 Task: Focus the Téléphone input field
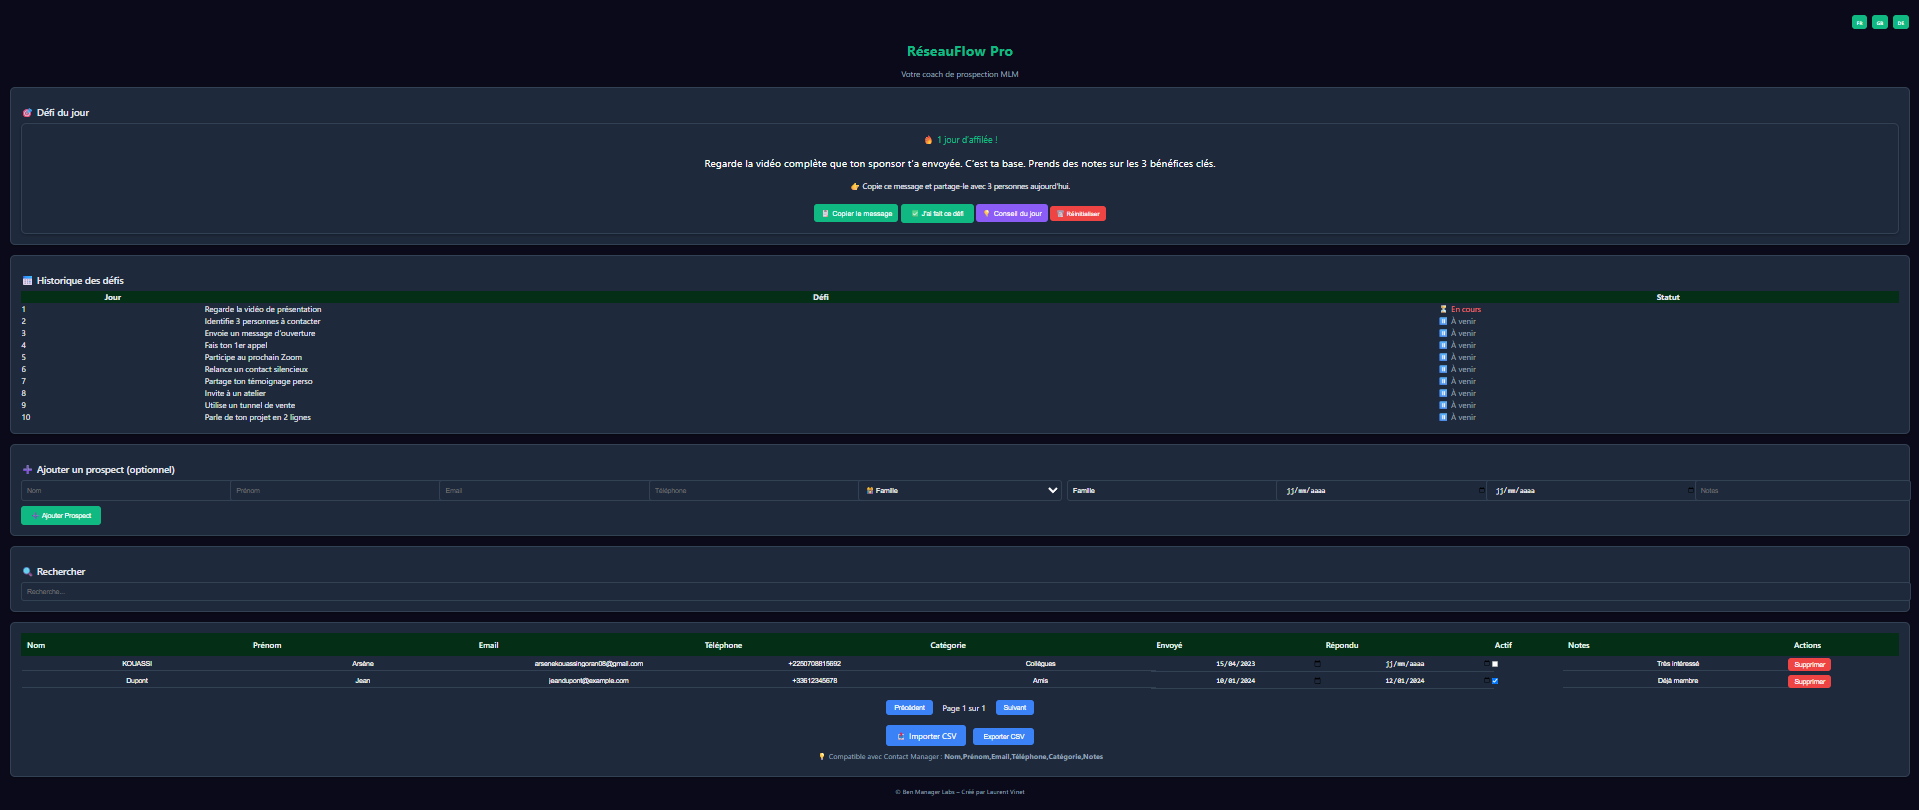[754, 490]
